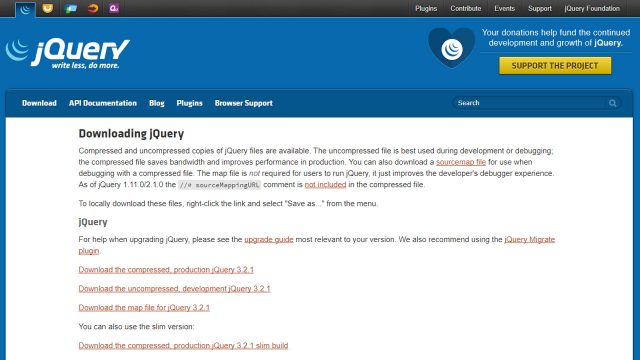The image size is (640, 360).
Task: Open the Events top menu
Action: tap(504, 8)
